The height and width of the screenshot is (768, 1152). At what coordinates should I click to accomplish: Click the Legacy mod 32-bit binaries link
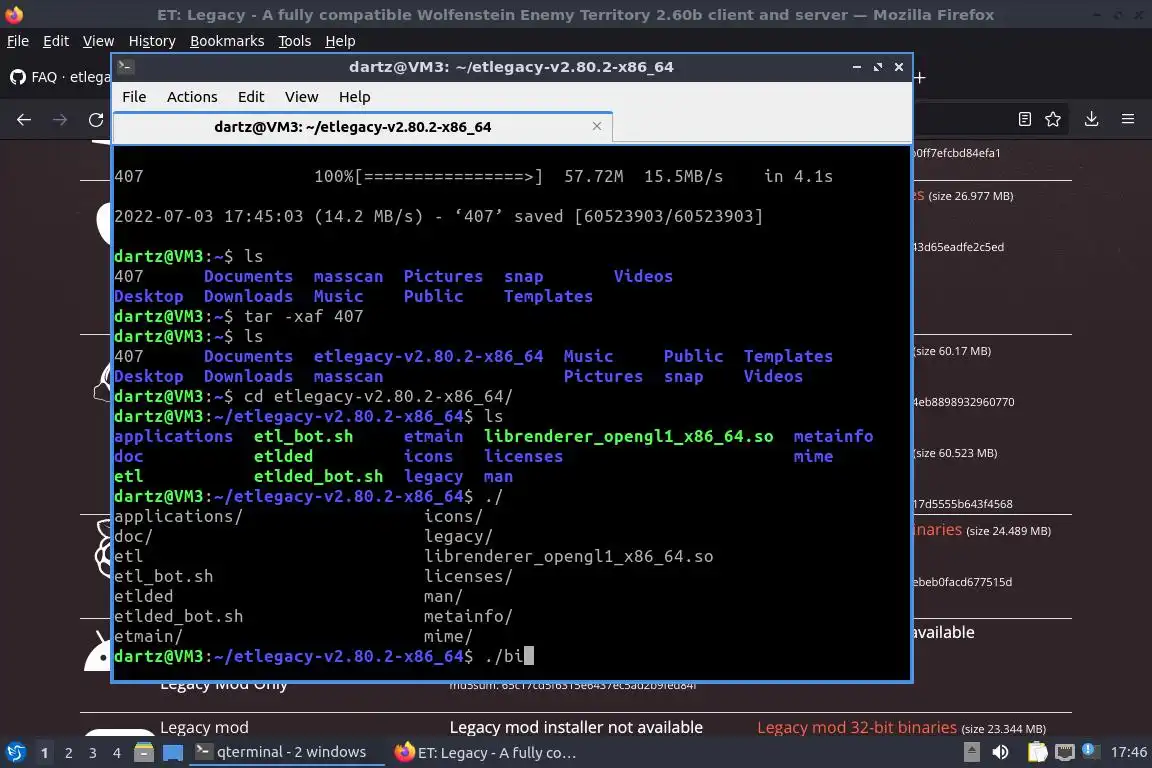pos(857,728)
